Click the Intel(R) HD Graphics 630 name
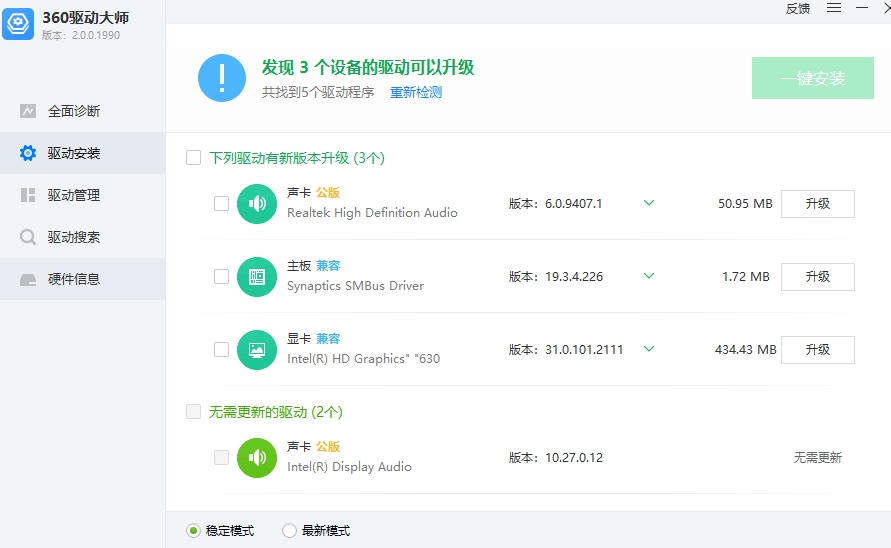The image size is (891, 548). pyautogui.click(x=364, y=359)
